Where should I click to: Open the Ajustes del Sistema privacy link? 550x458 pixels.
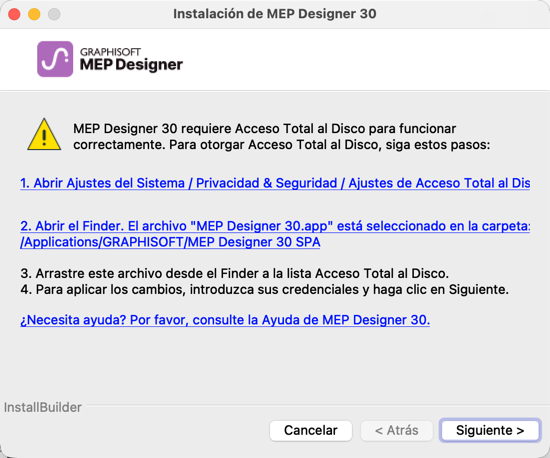point(275,183)
